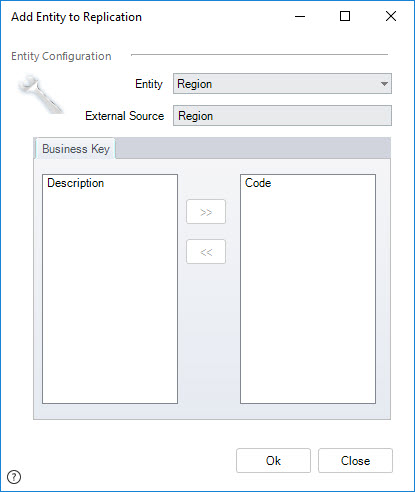
Task: Select Code in the business key list
Action: (258, 183)
